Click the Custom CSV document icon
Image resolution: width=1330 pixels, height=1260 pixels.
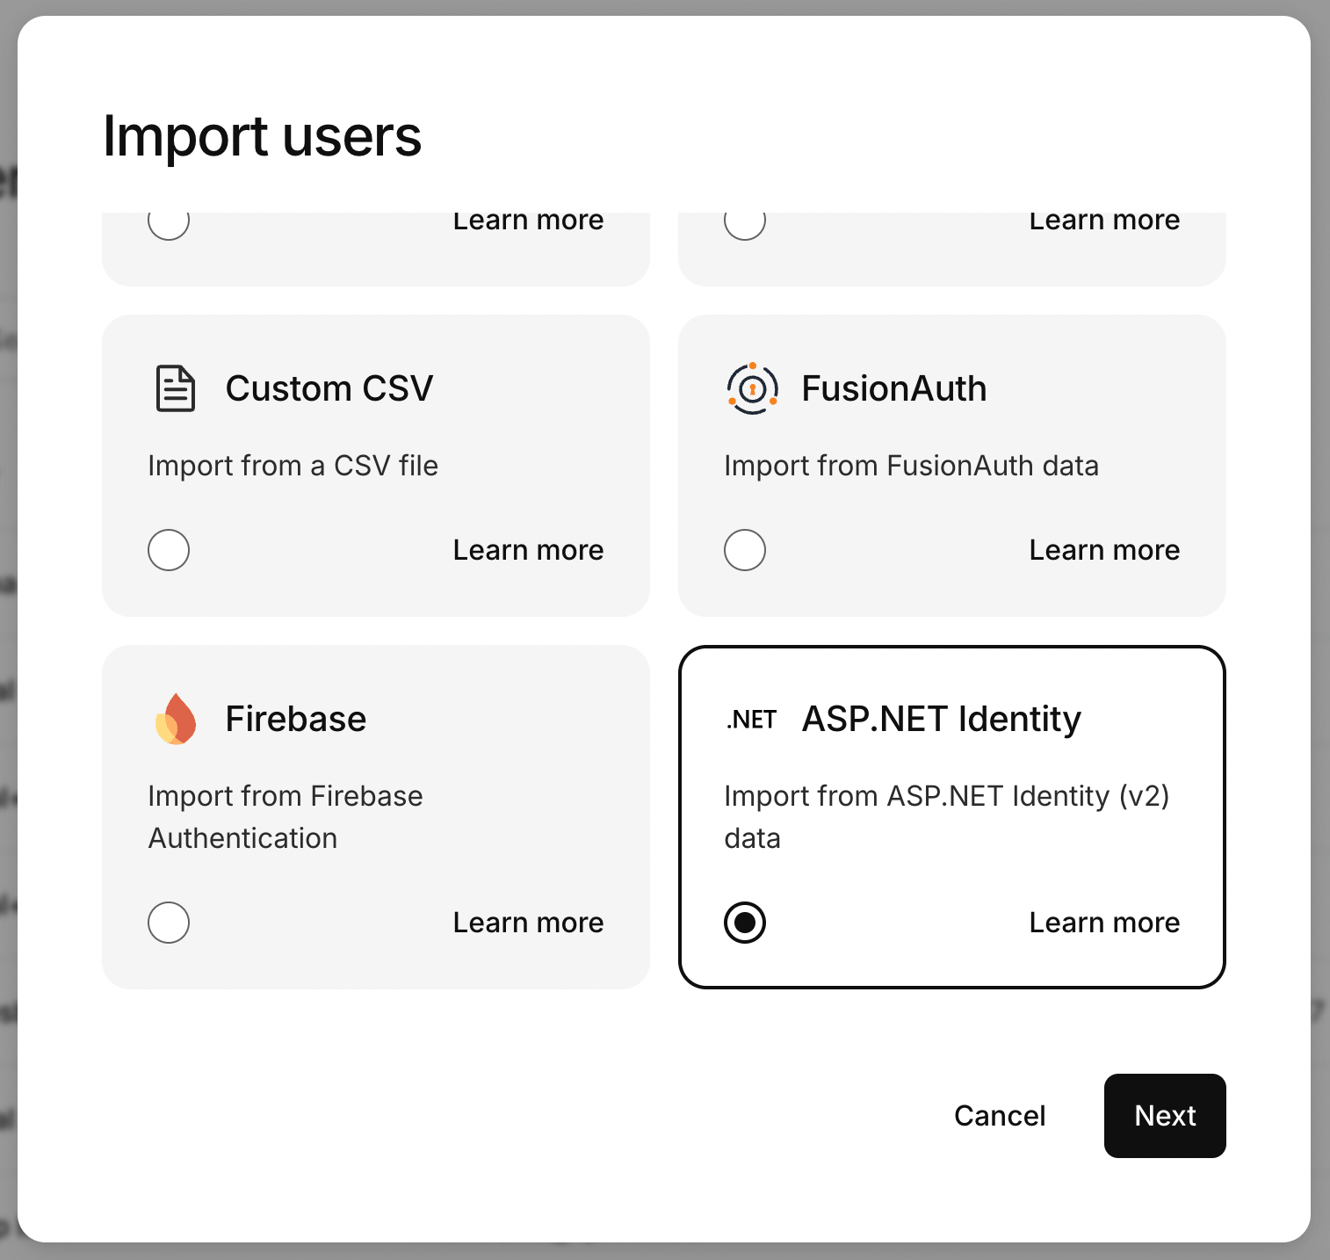click(176, 388)
